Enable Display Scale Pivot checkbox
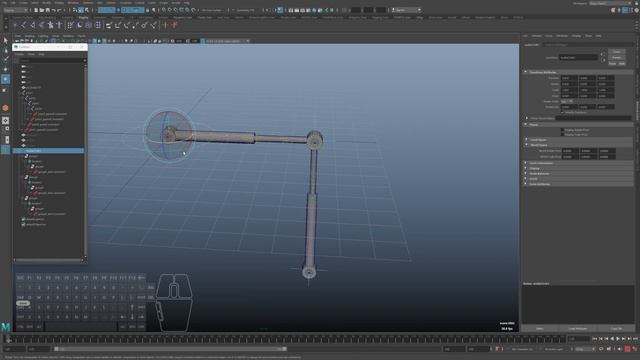This screenshot has height=360, width=640. click(562, 134)
